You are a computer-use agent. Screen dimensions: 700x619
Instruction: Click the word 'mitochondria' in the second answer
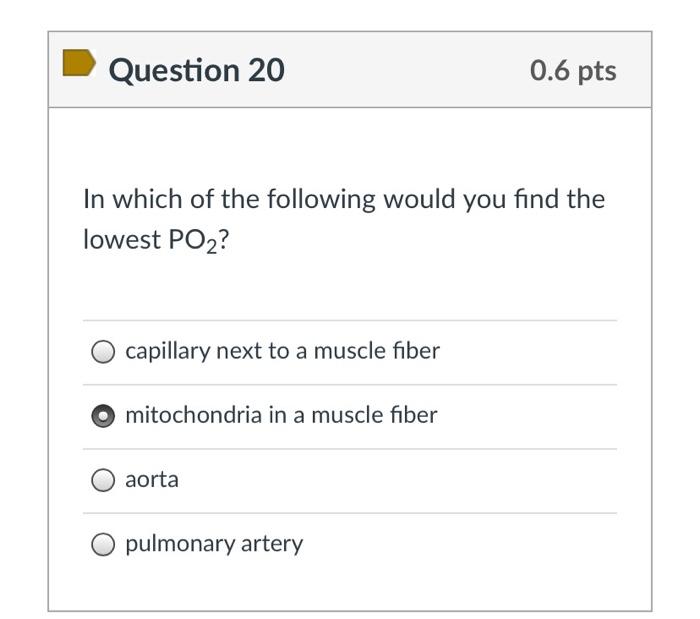click(193, 415)
